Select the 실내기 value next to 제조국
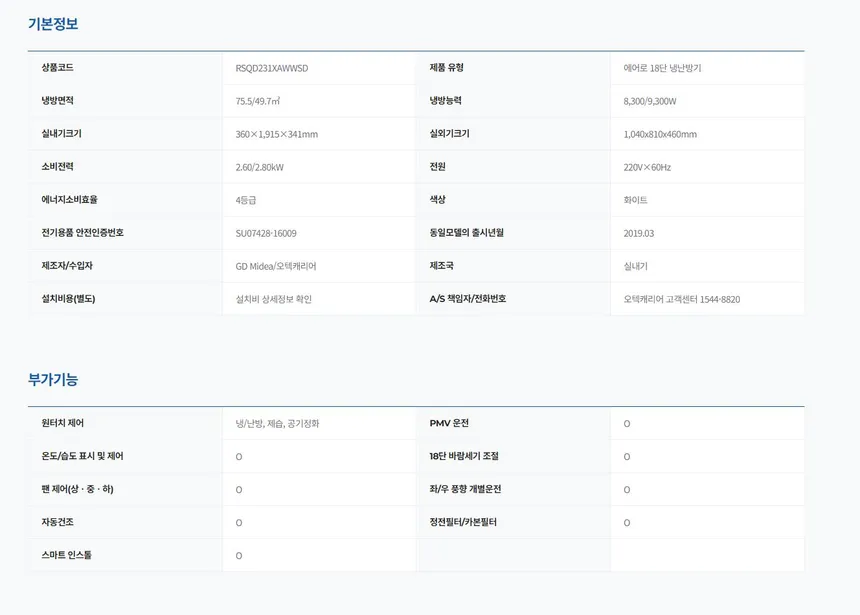 (635, 266)
